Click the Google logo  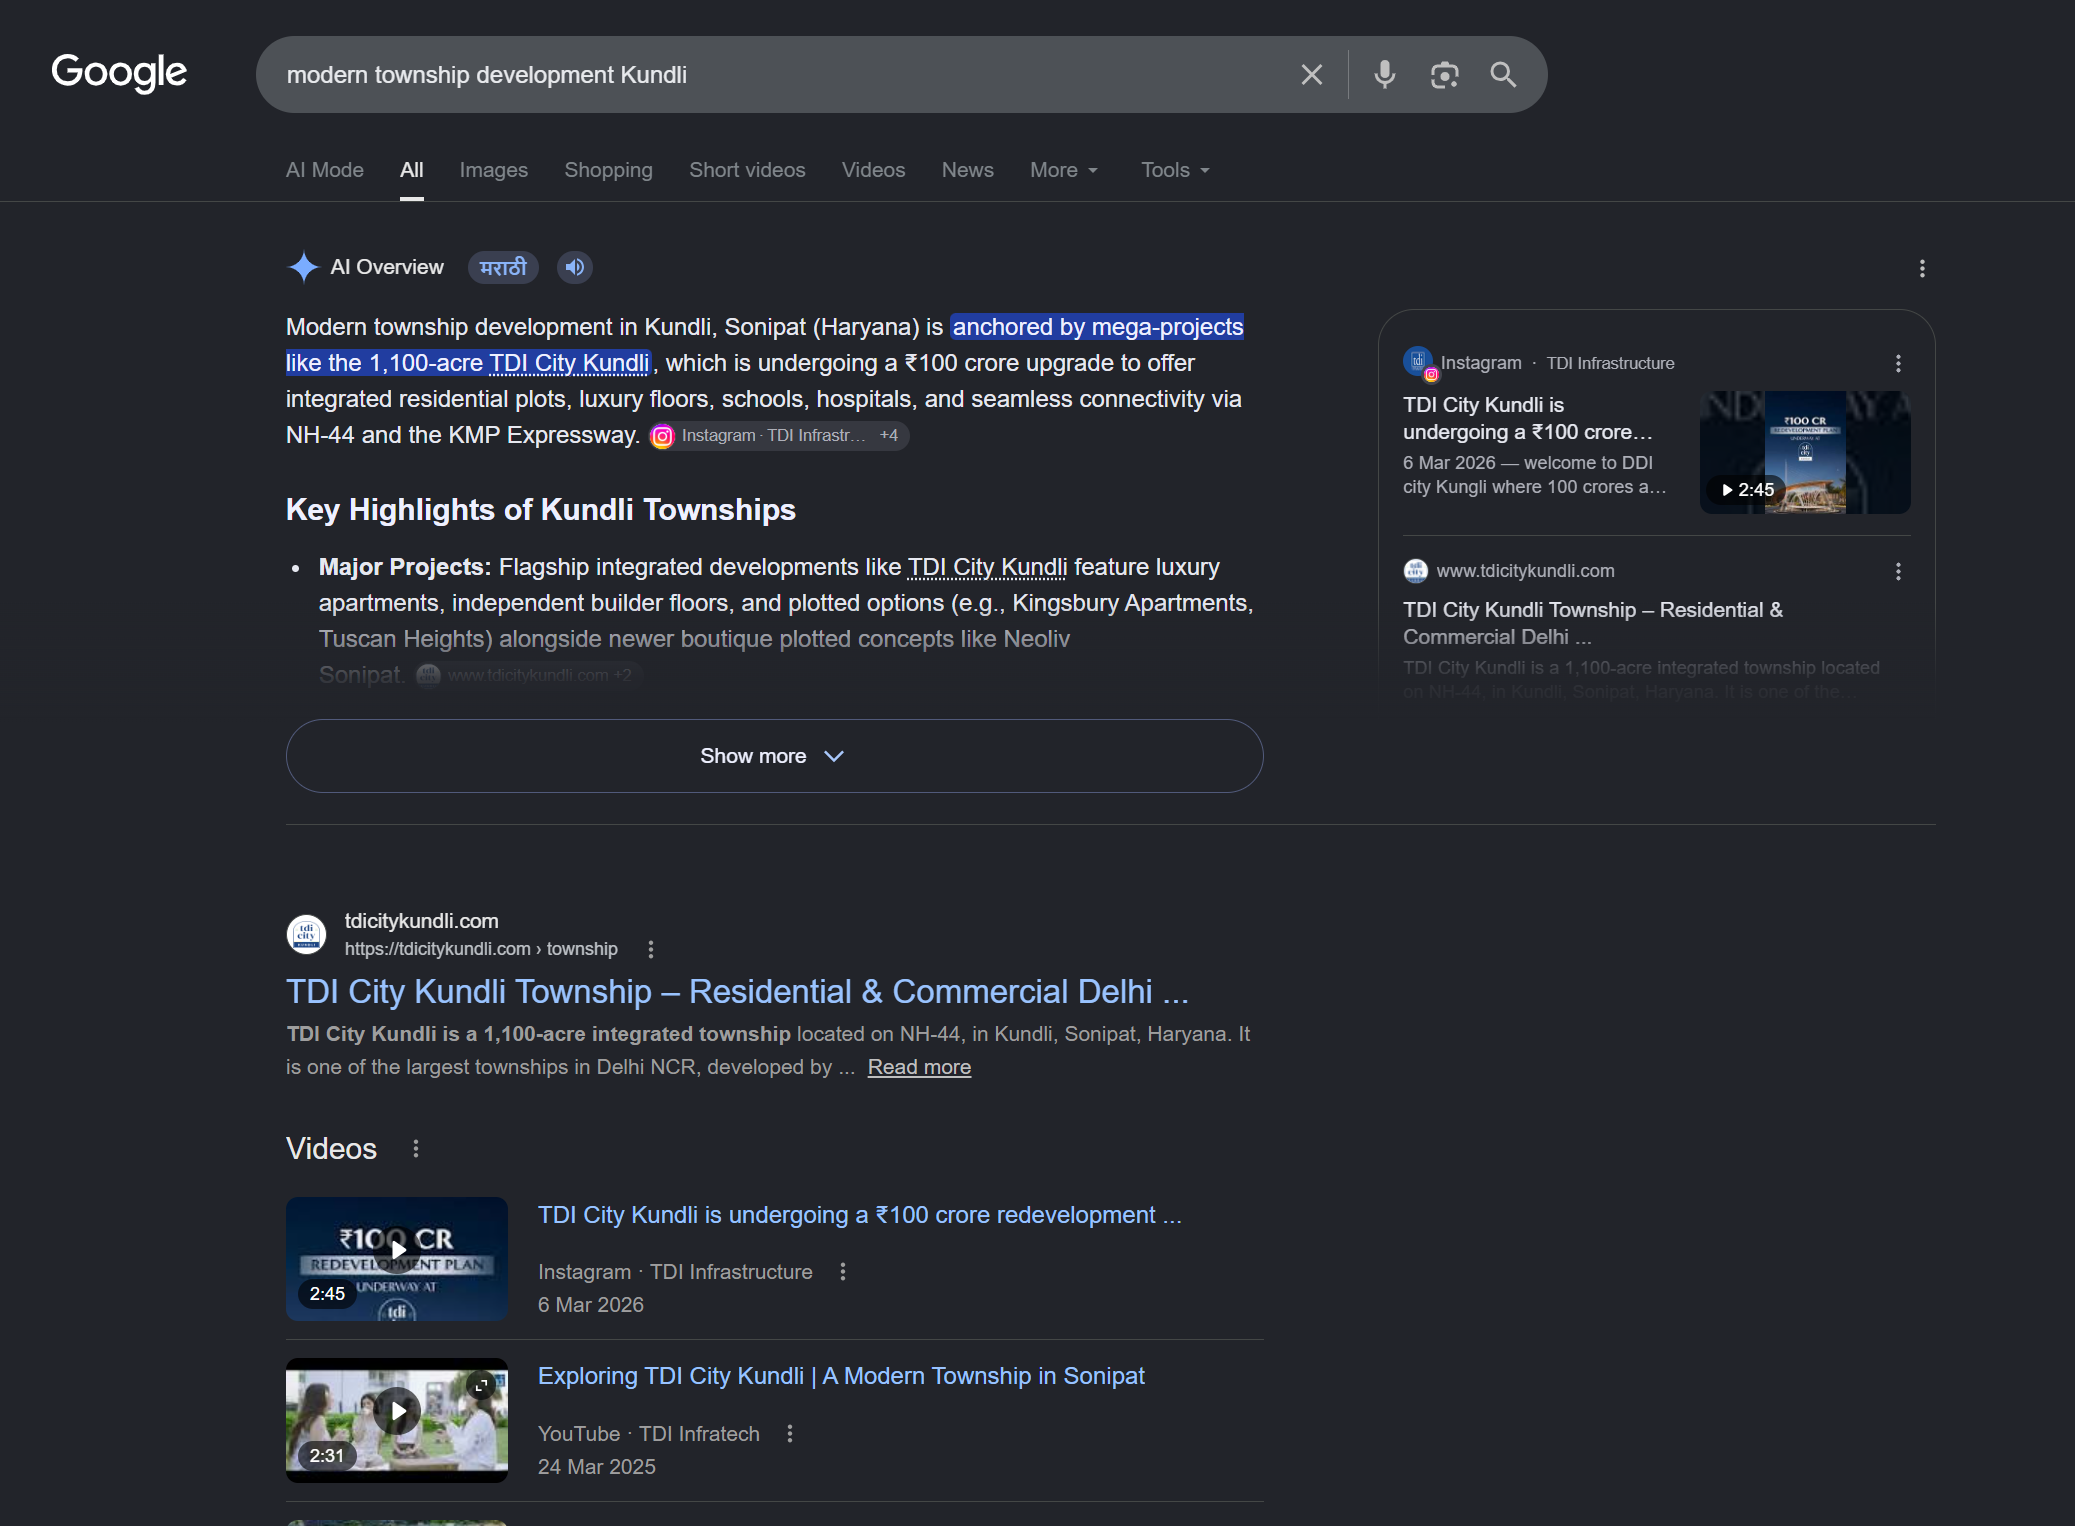click(x=119, y=73)
